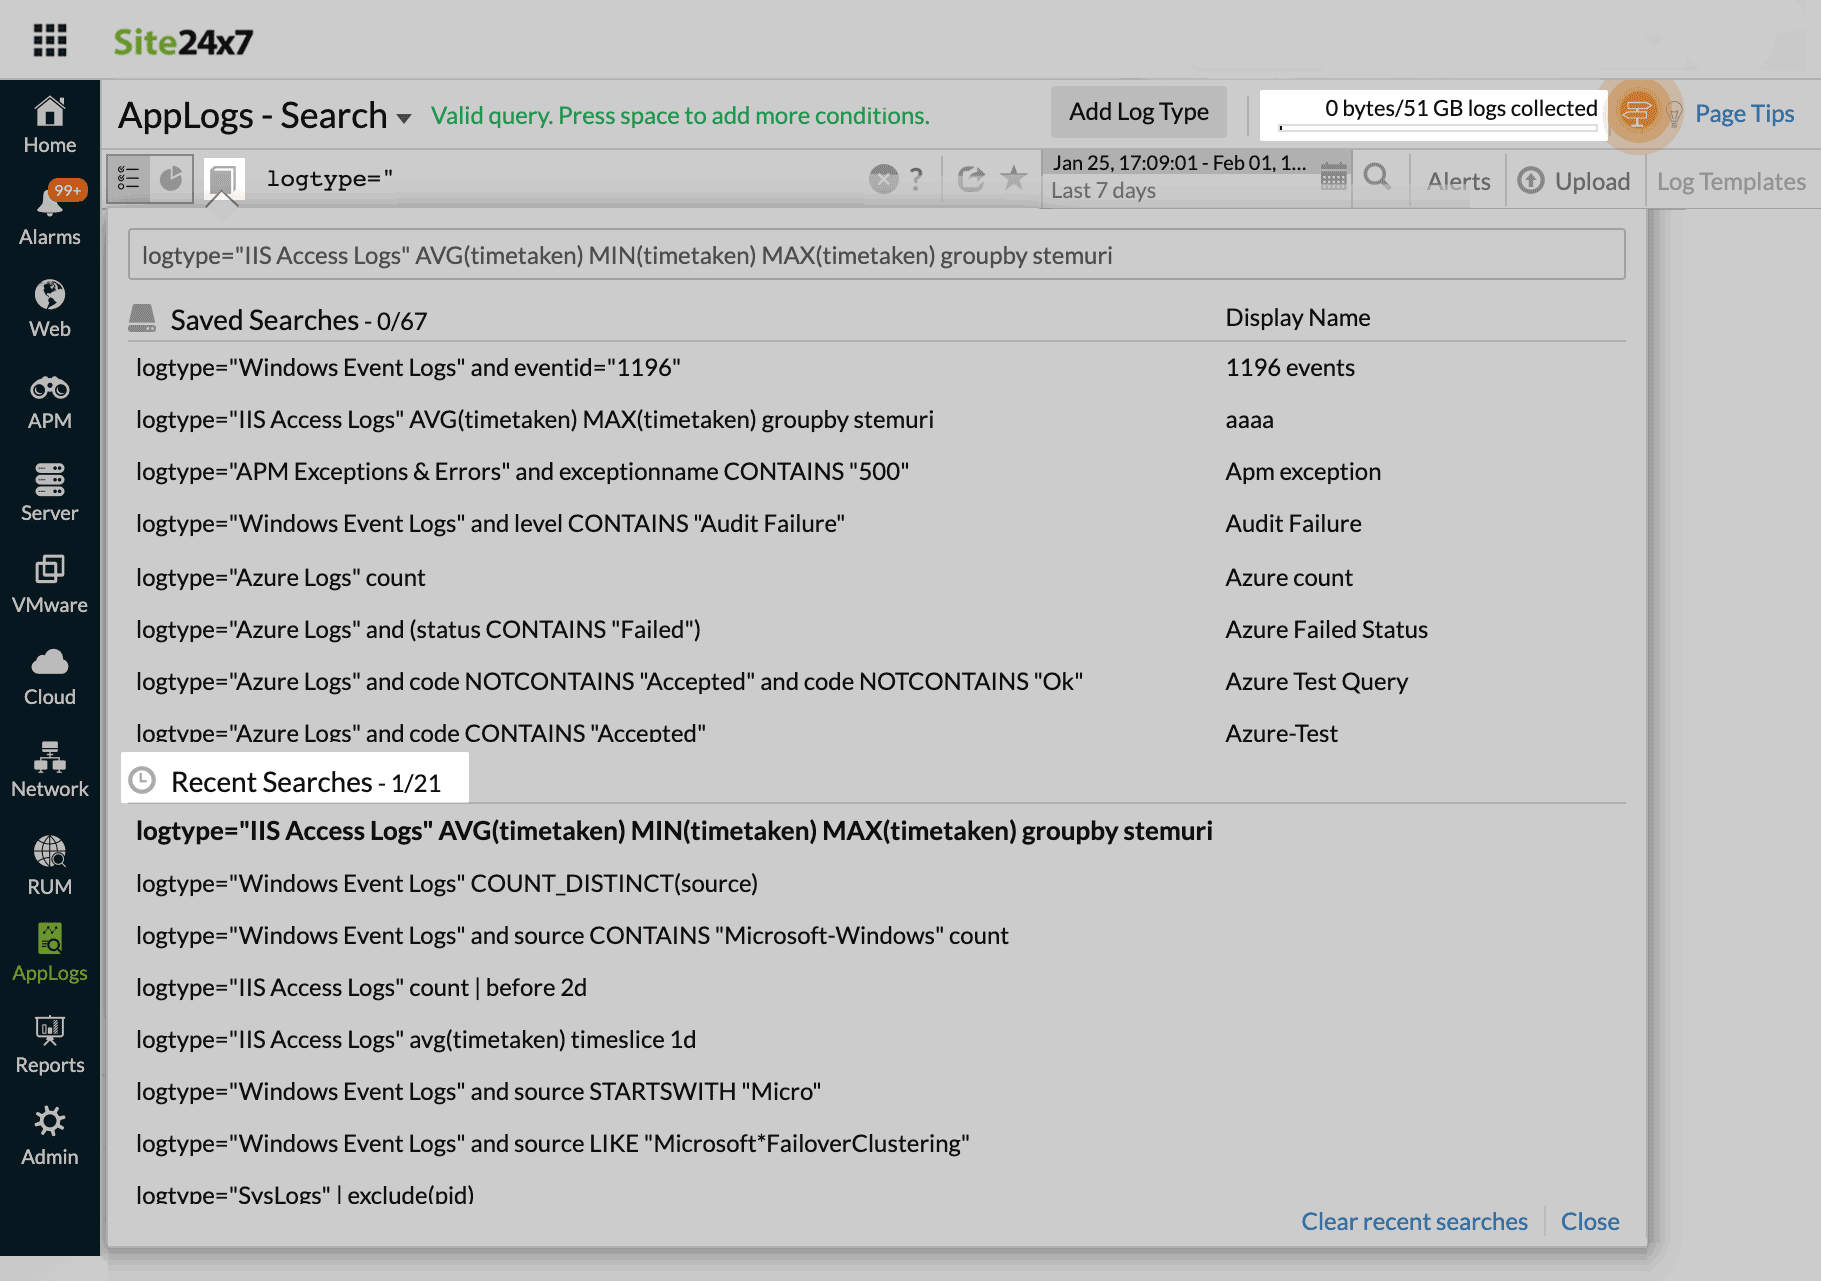Star the current search query
1821x1281 pixels.
(x=1013, y=178)
